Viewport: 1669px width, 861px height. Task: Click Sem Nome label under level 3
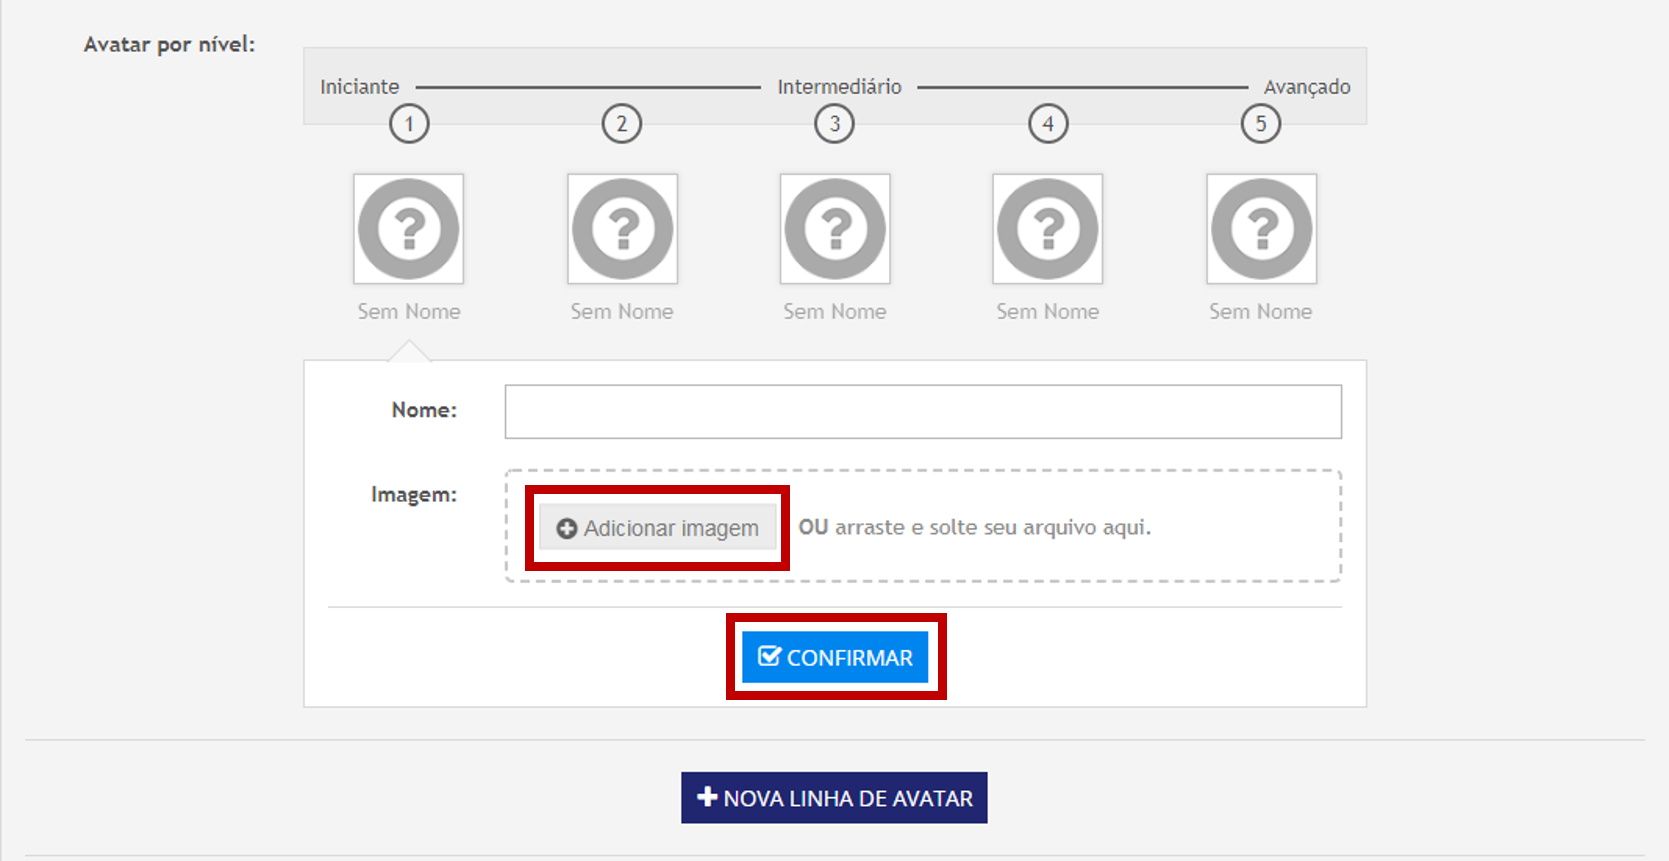[834, 312]
